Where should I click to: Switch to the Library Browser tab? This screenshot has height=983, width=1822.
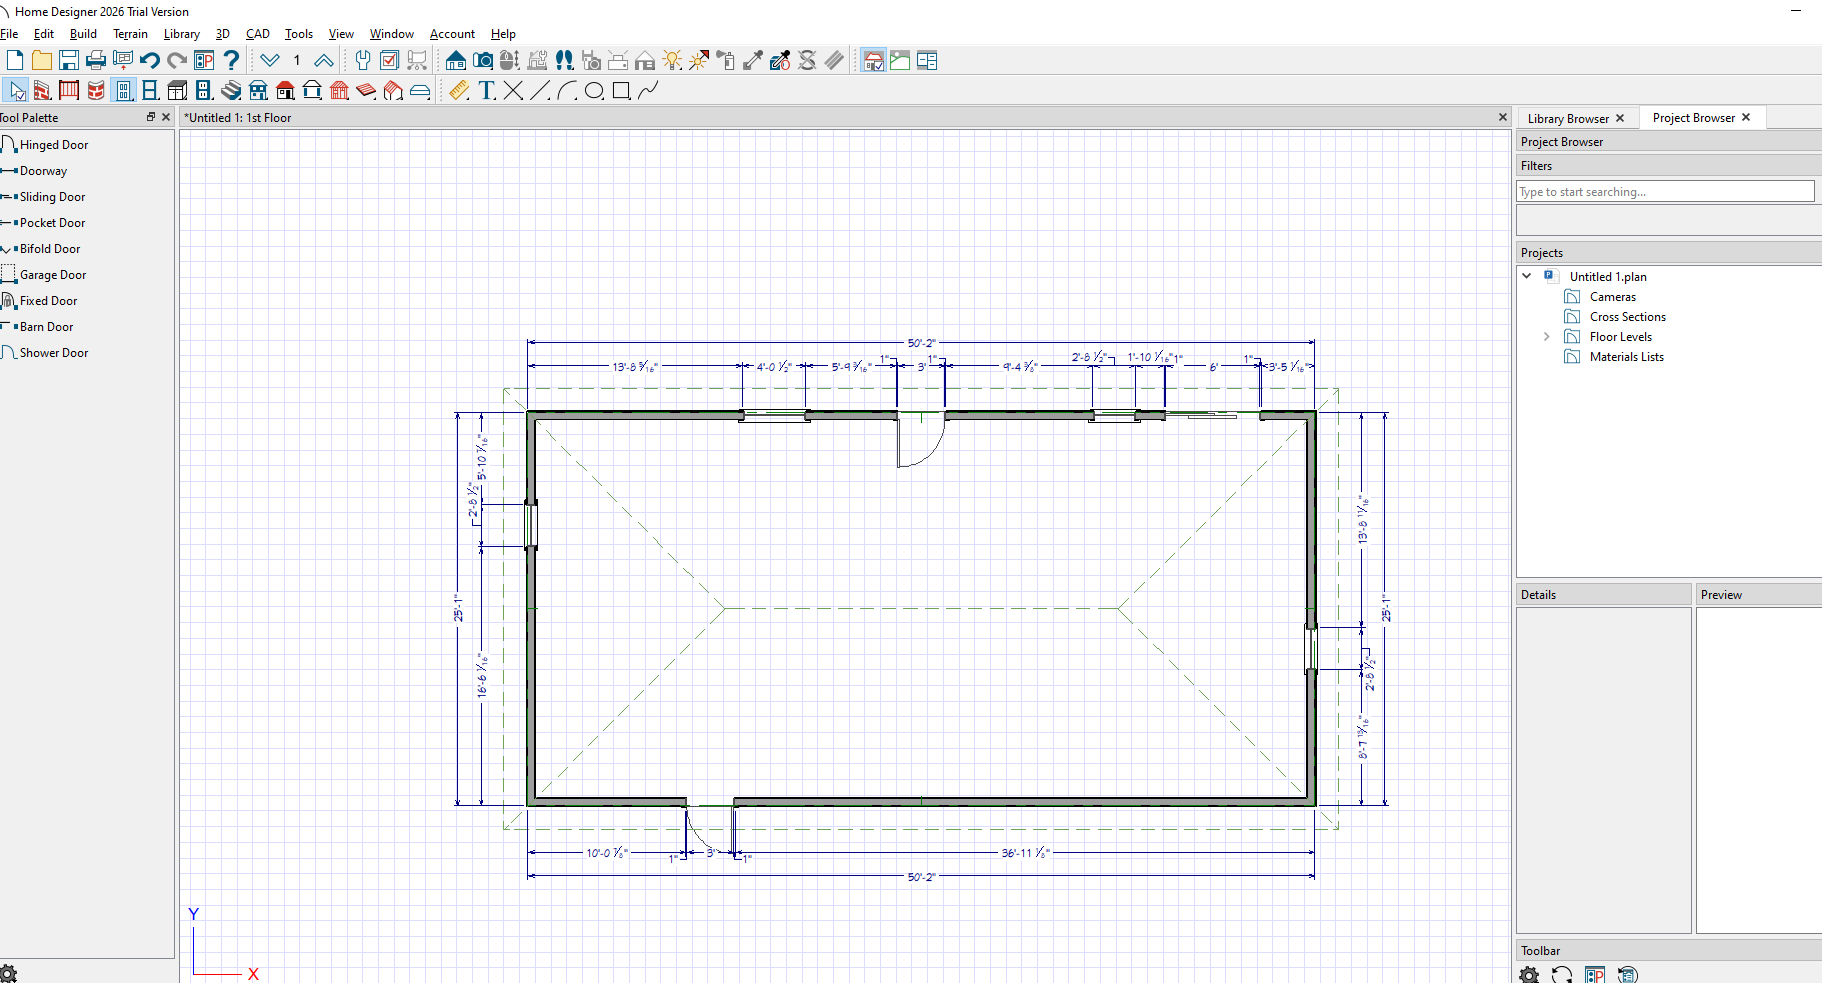point(1567,118)
